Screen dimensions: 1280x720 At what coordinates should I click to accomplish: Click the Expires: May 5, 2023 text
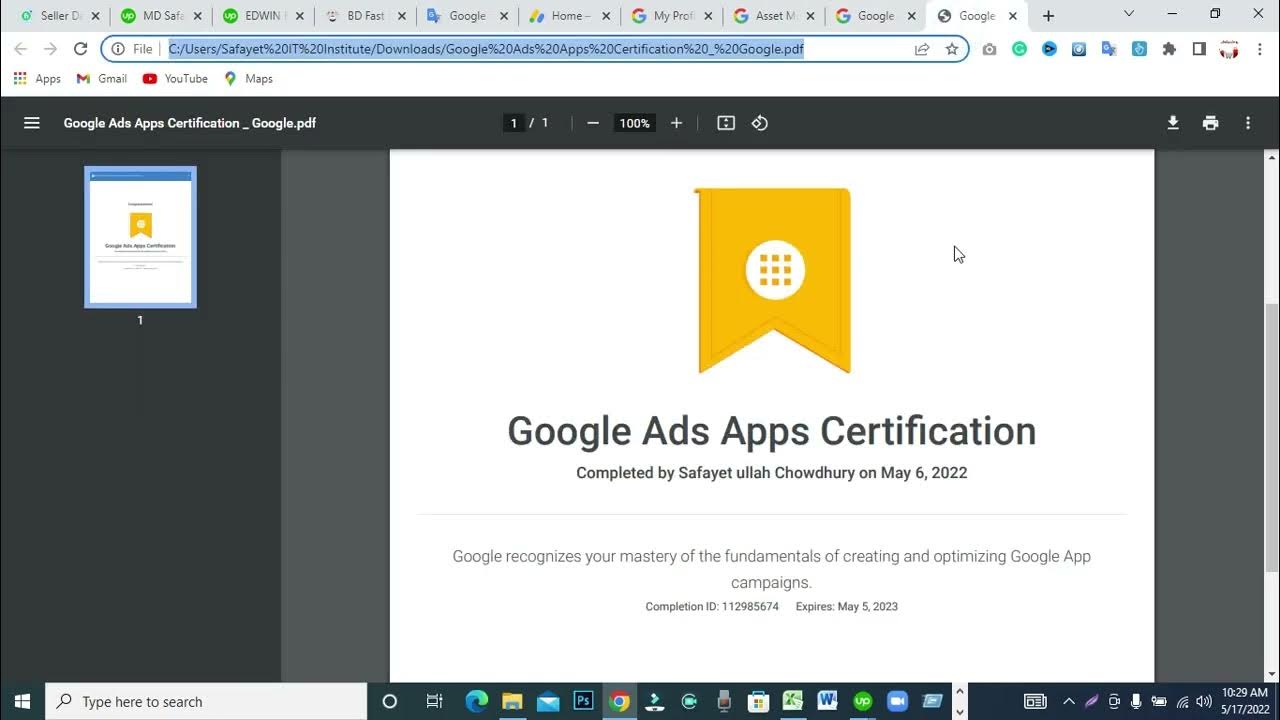click(847, 606)
